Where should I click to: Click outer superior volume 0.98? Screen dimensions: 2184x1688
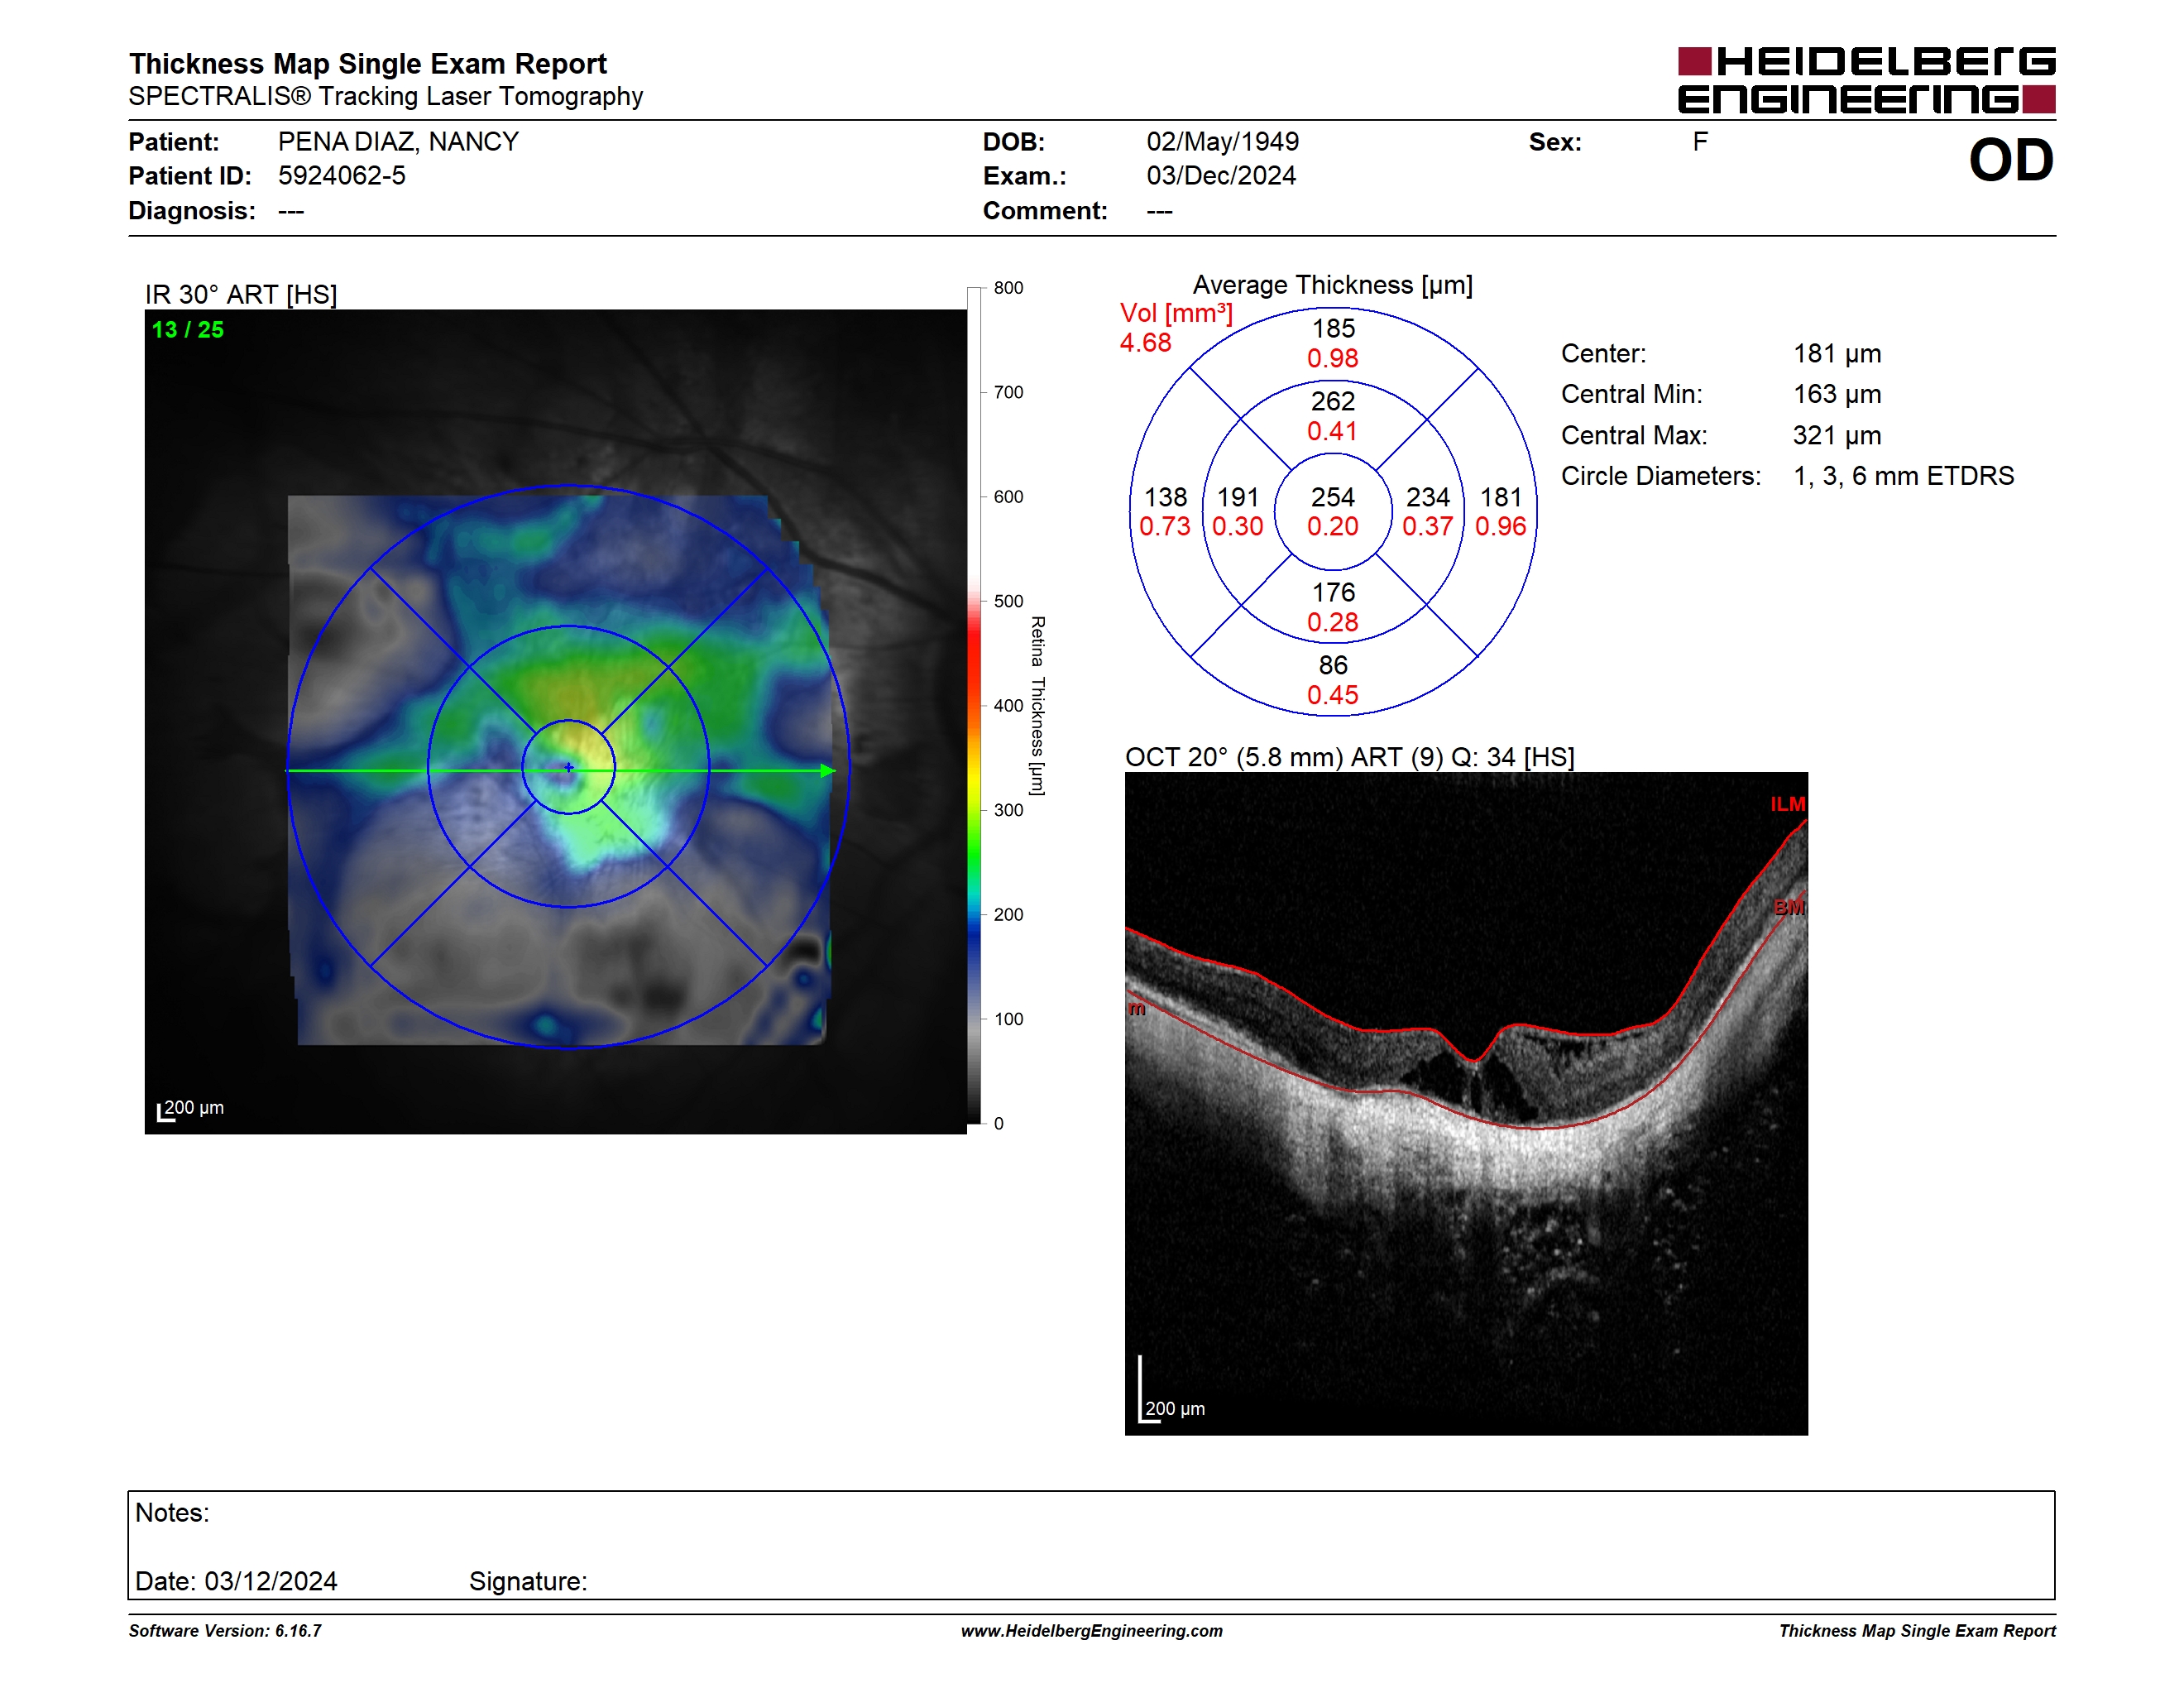(x=1333, y=358)
